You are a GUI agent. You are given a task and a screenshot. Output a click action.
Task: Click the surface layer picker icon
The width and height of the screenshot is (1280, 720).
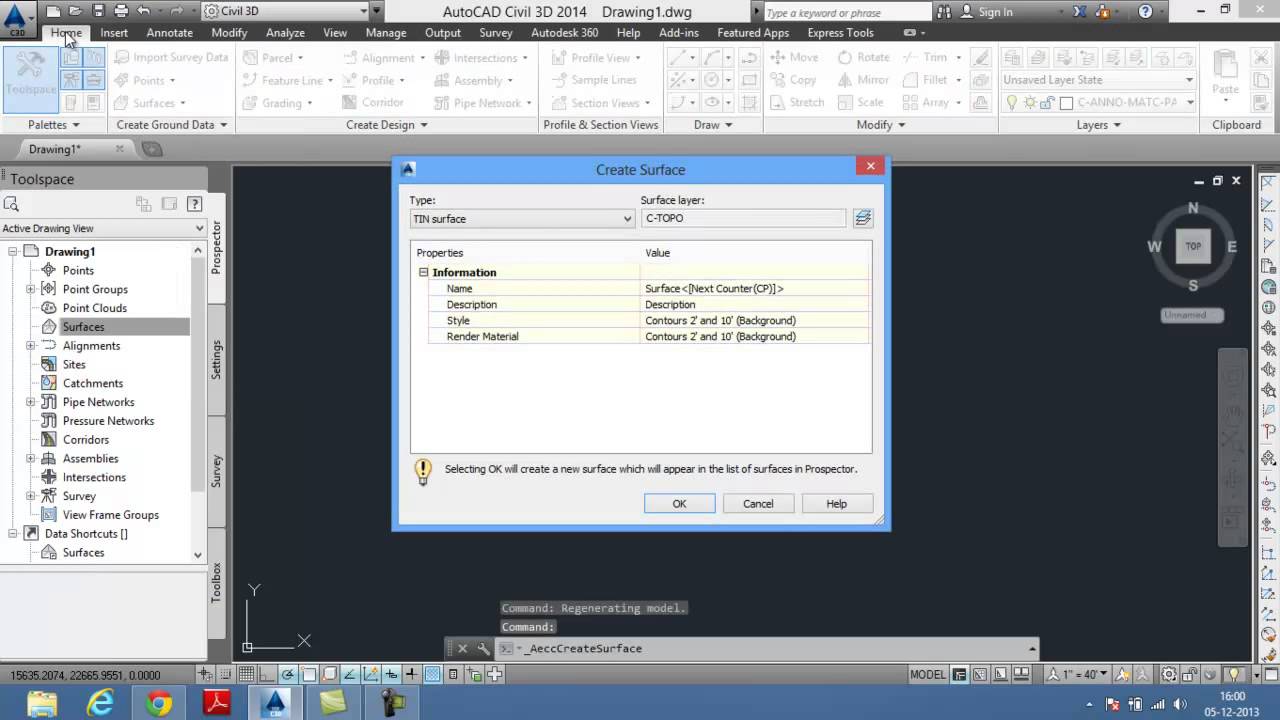(863, 218)
